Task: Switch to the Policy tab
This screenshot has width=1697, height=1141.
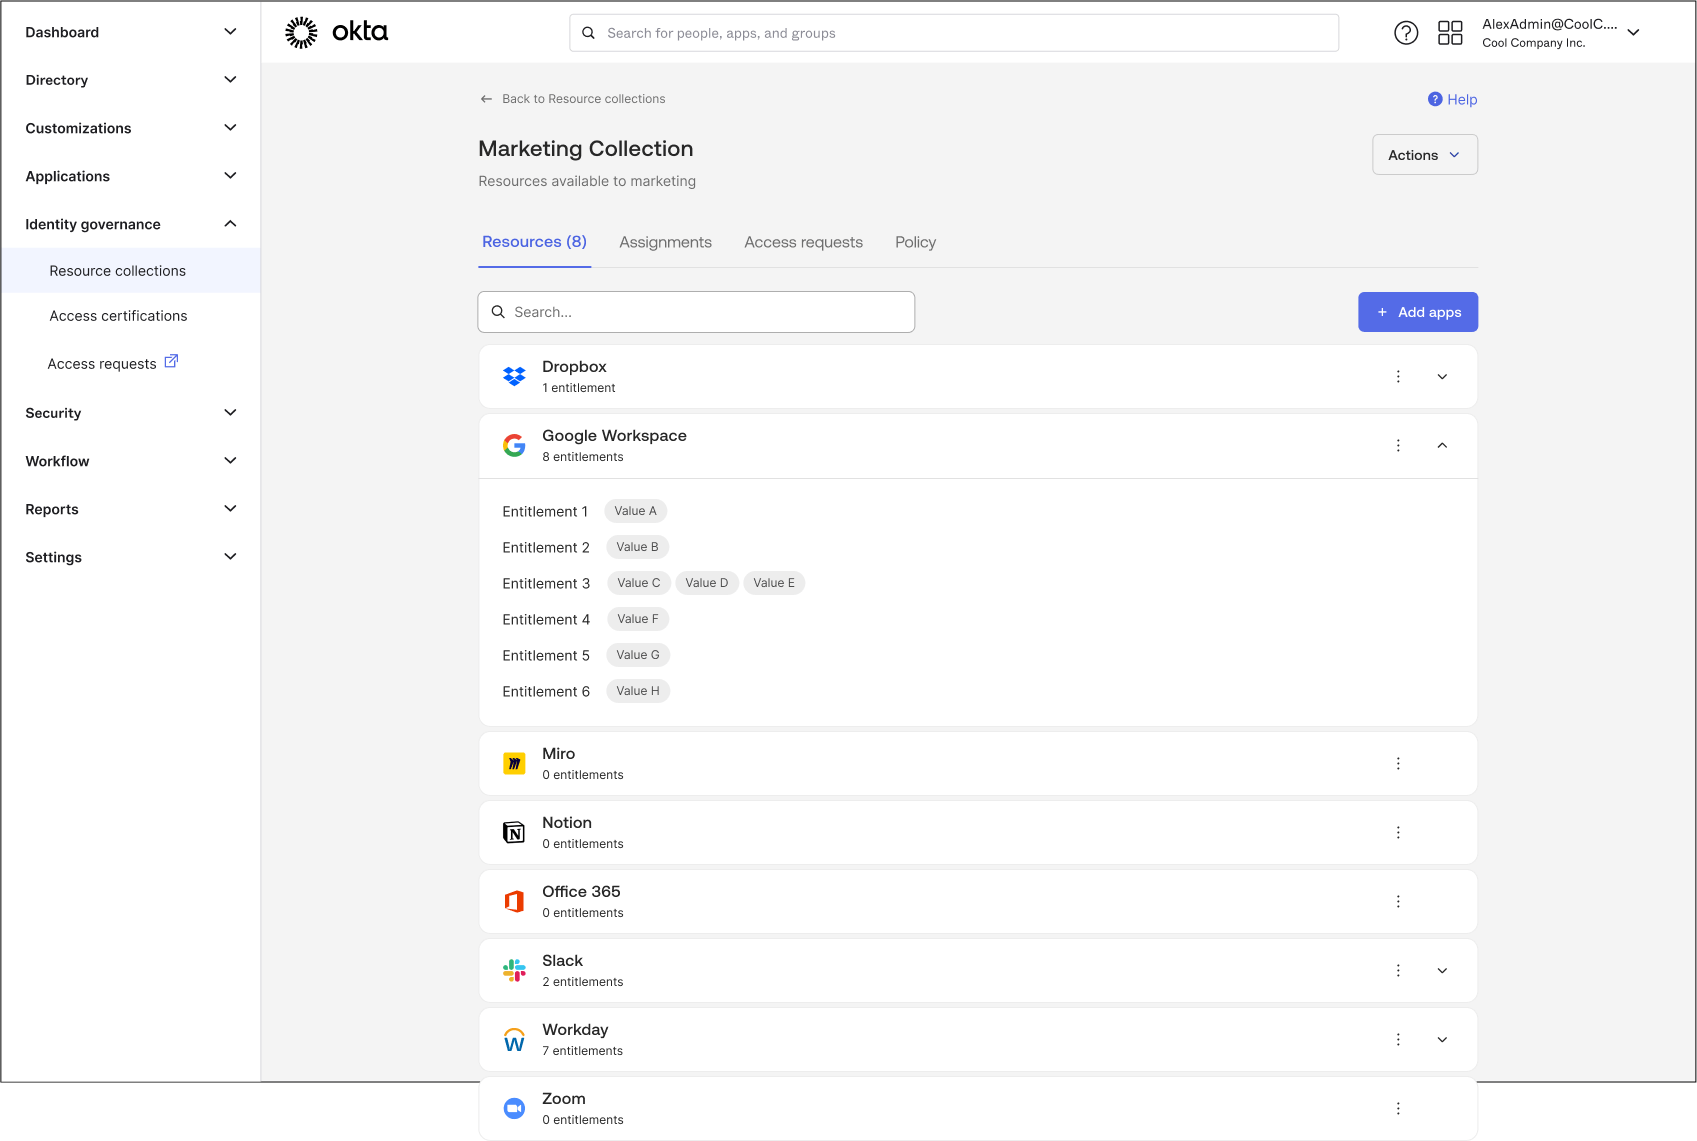Action: (x=915, y=242)
